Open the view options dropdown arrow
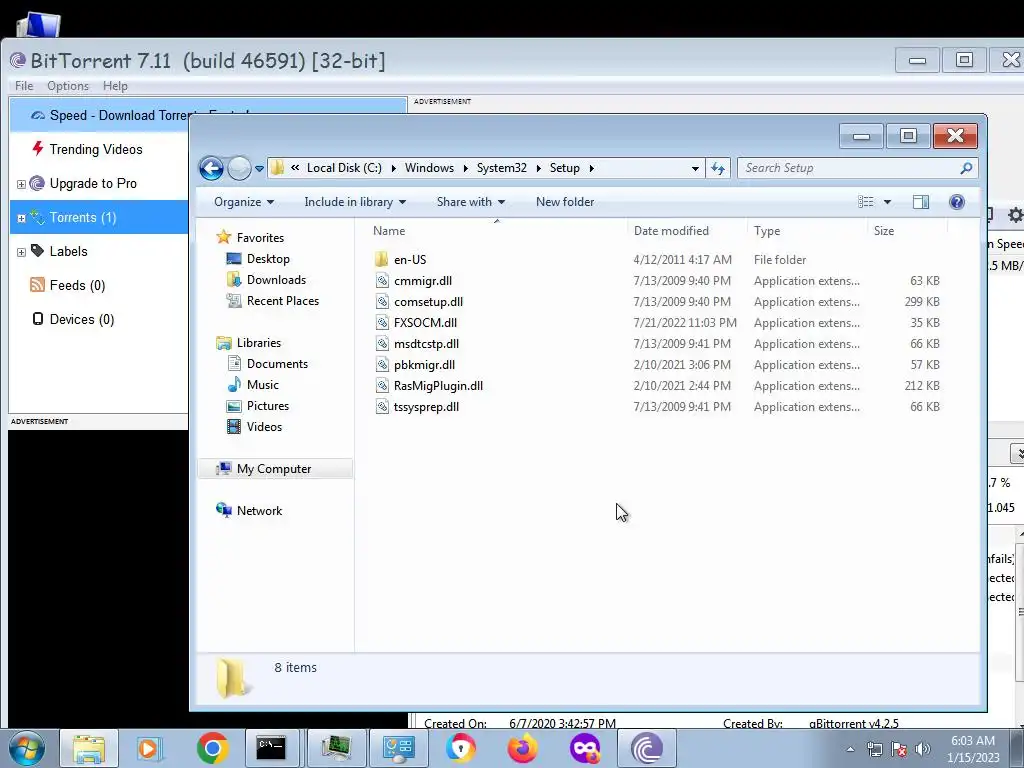The image size is (1024, 768). [888, 202]
